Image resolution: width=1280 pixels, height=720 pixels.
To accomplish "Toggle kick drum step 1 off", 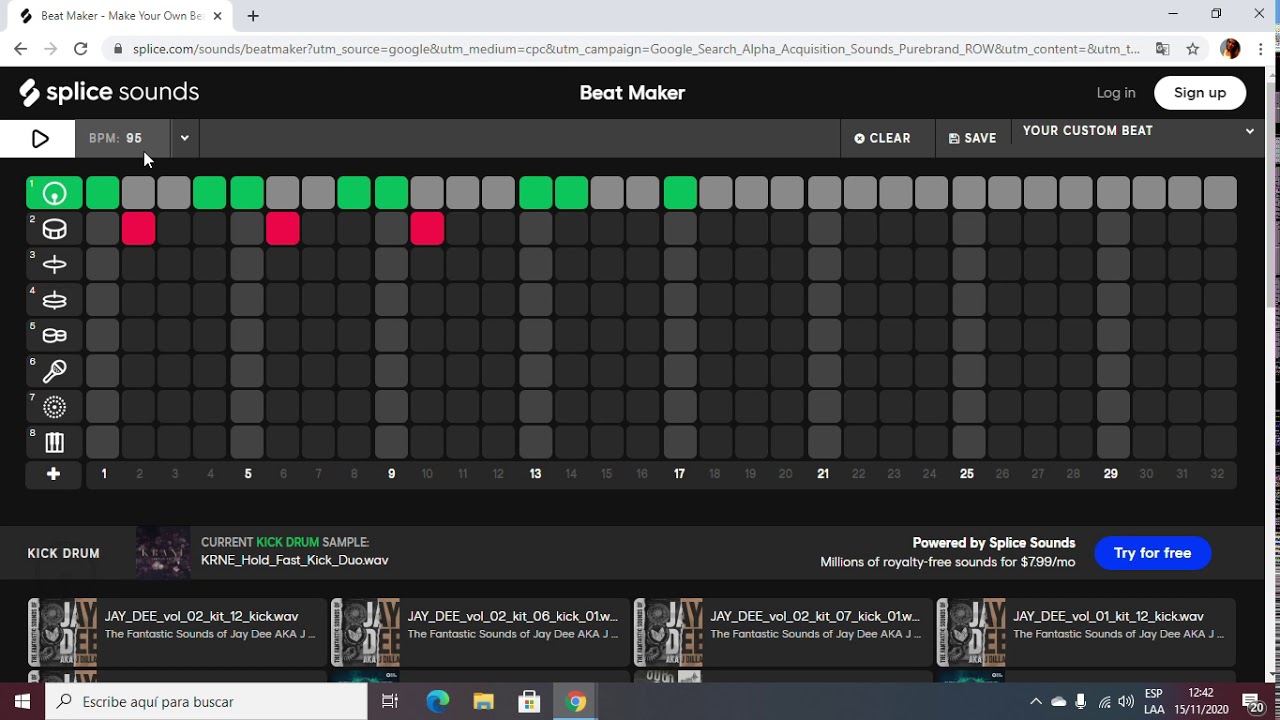I will pos(102,193).
